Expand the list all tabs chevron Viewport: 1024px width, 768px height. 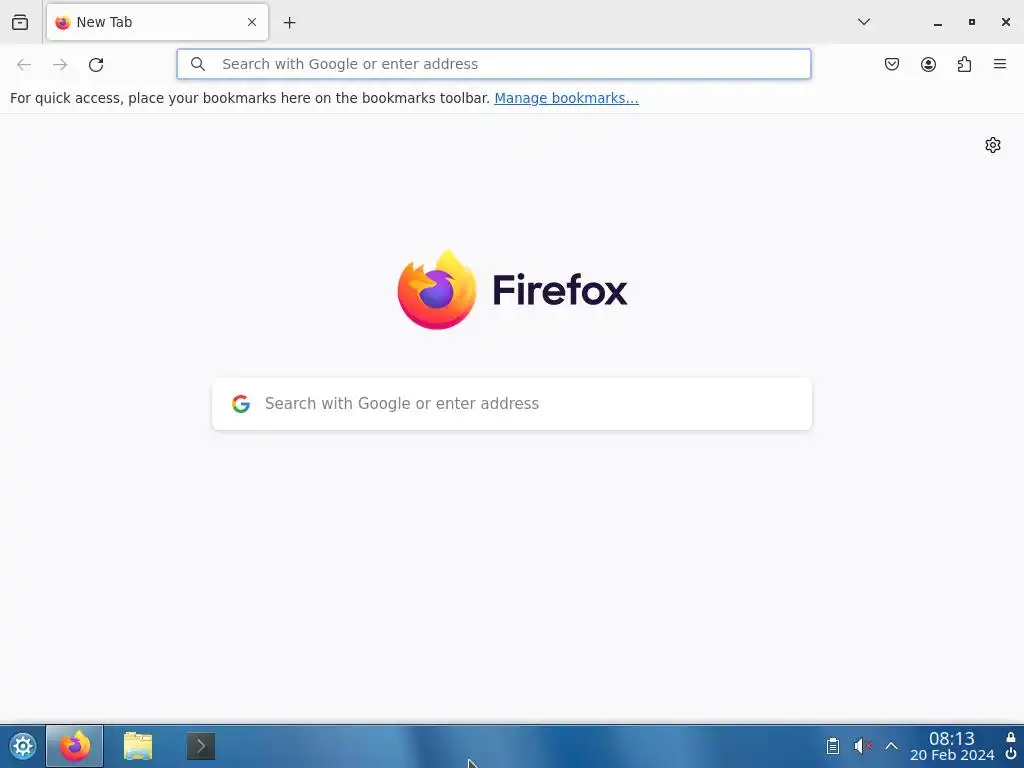863,22
